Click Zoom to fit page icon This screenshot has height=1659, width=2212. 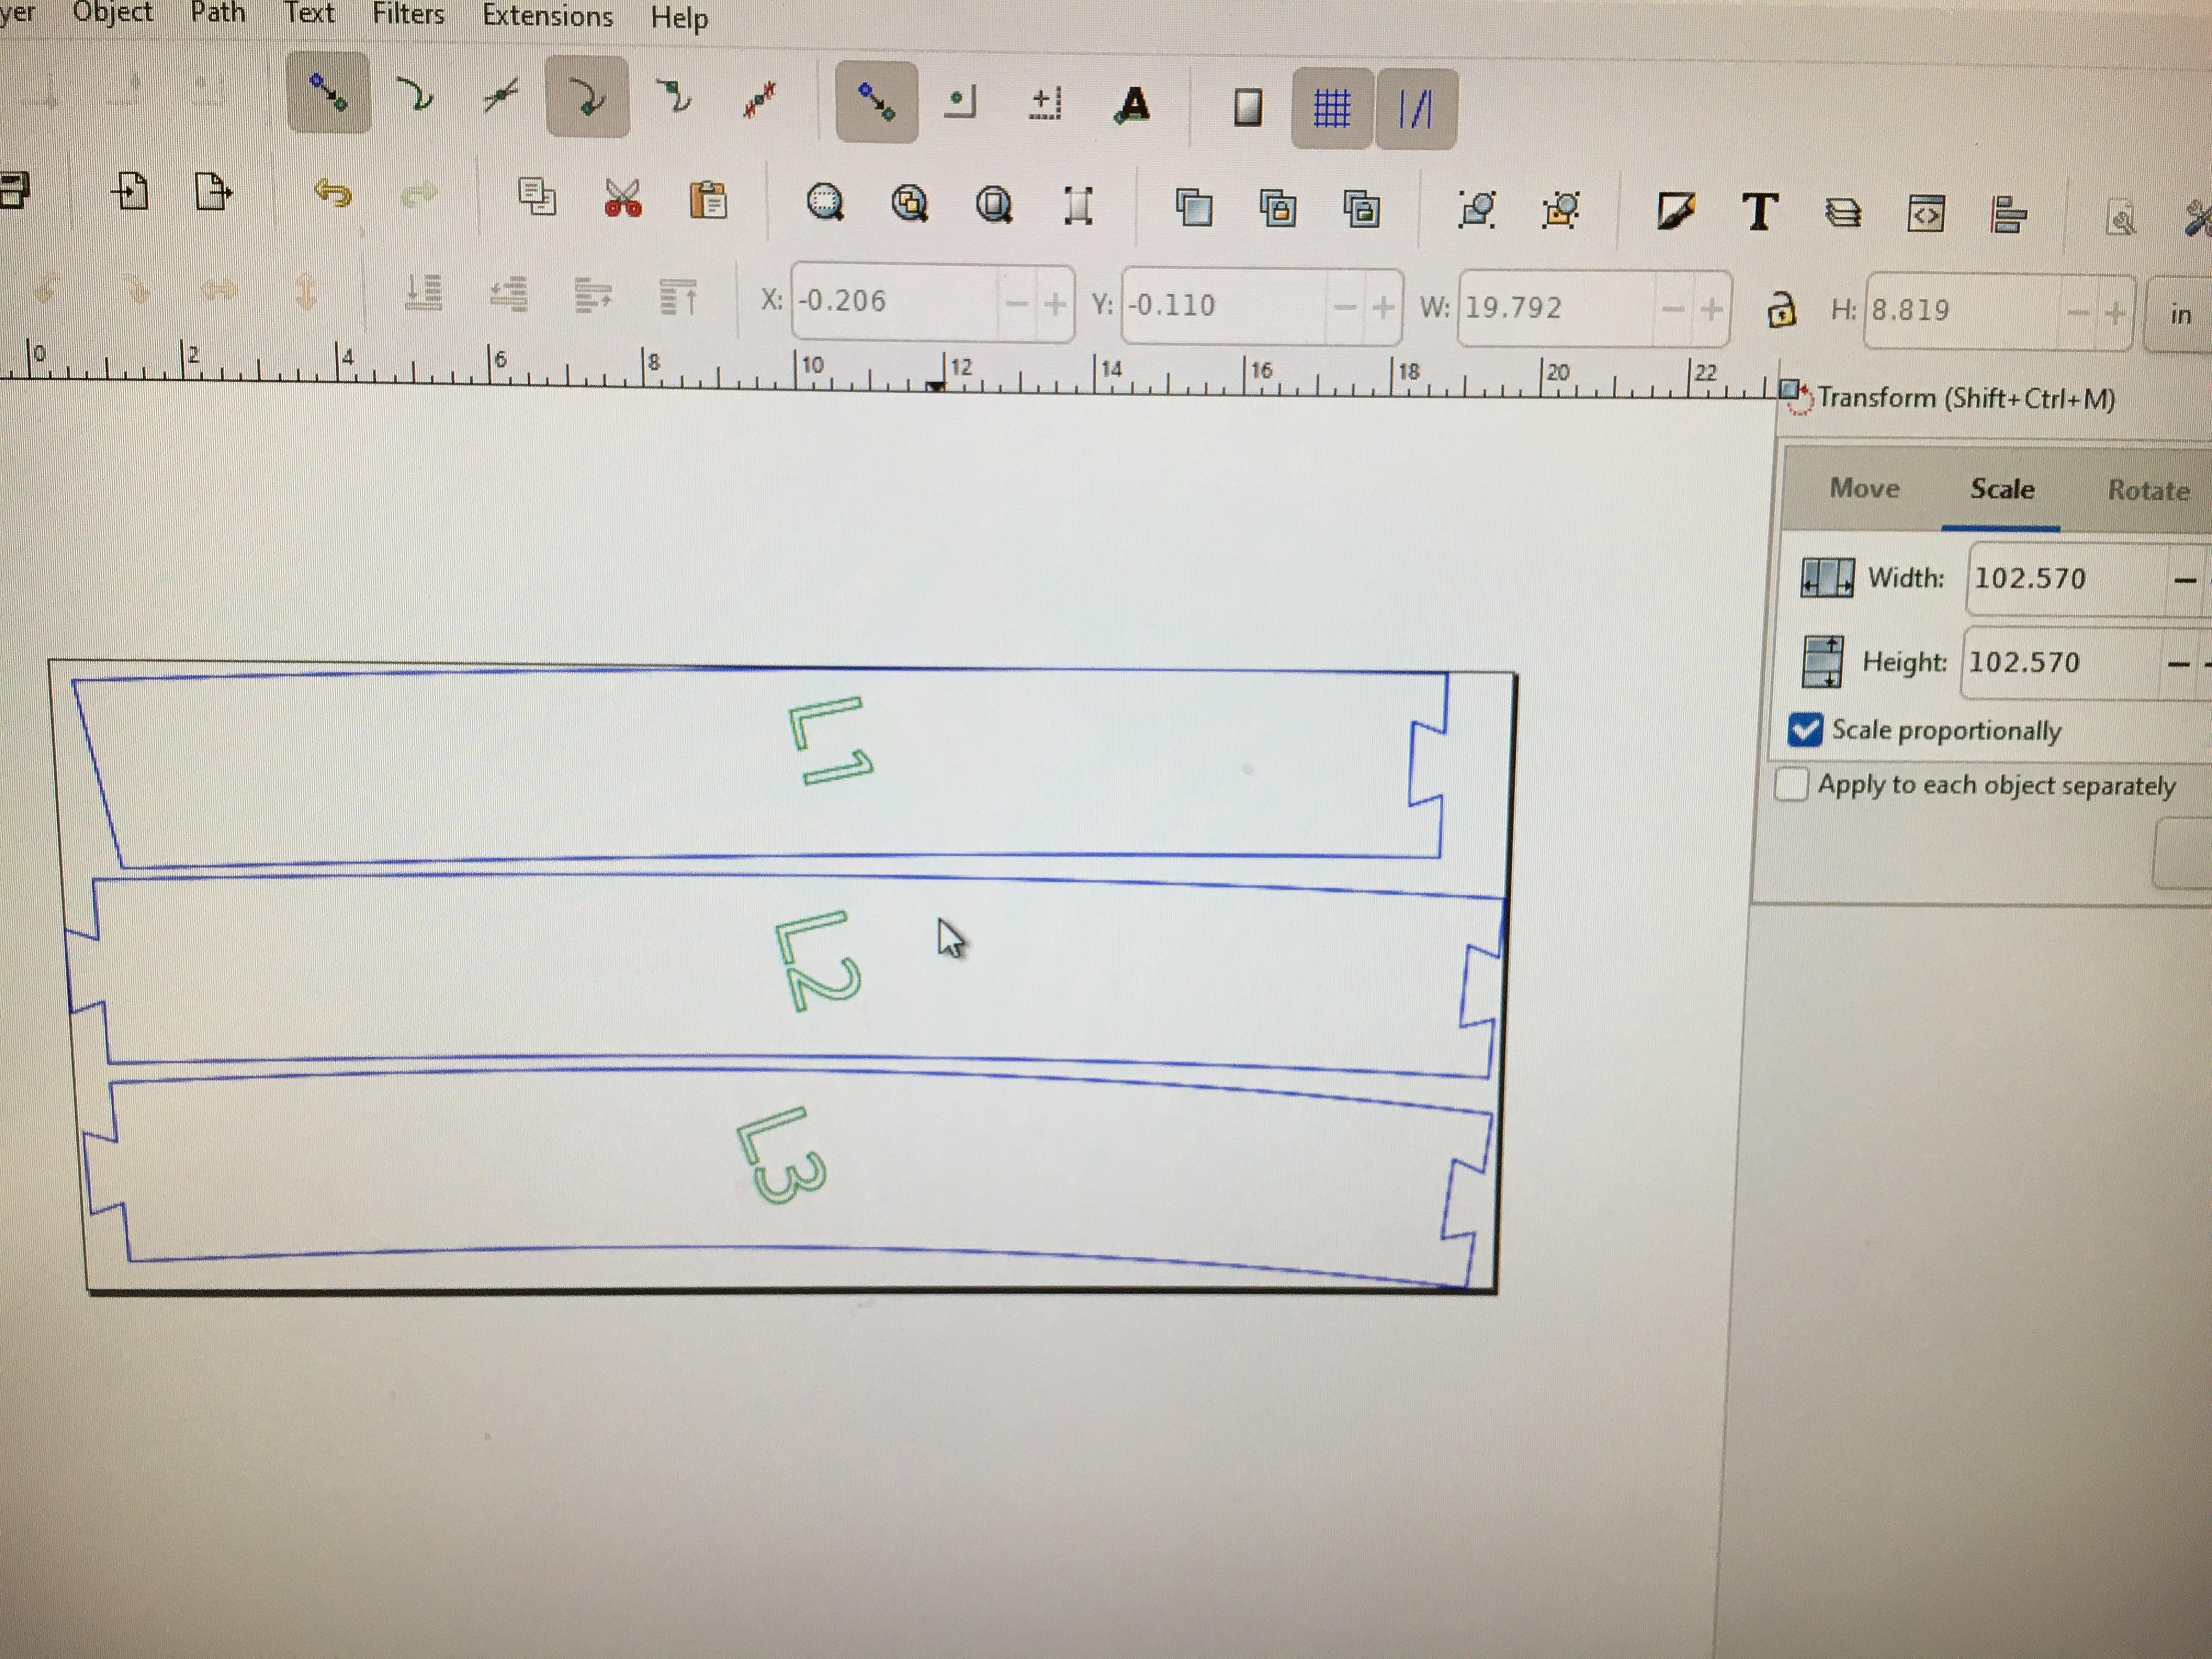click(x=993, y=204)
